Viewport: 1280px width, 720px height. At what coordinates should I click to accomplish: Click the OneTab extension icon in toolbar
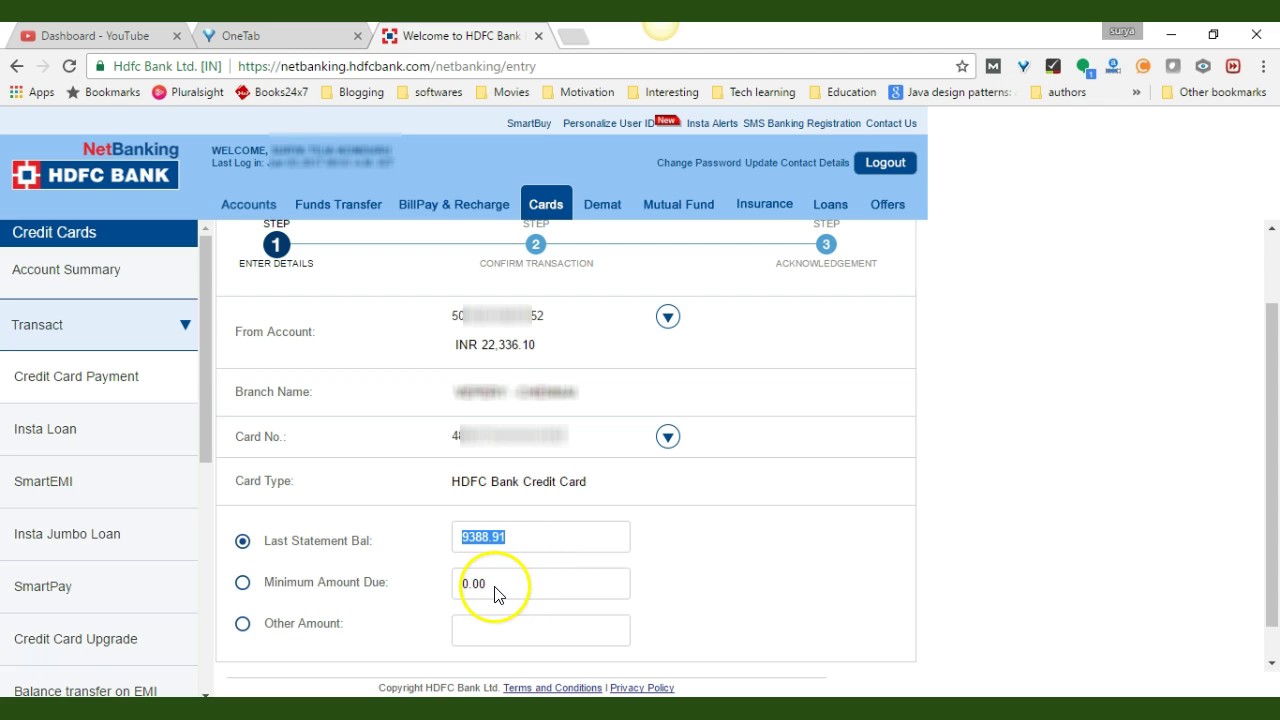coord(1023,66)
